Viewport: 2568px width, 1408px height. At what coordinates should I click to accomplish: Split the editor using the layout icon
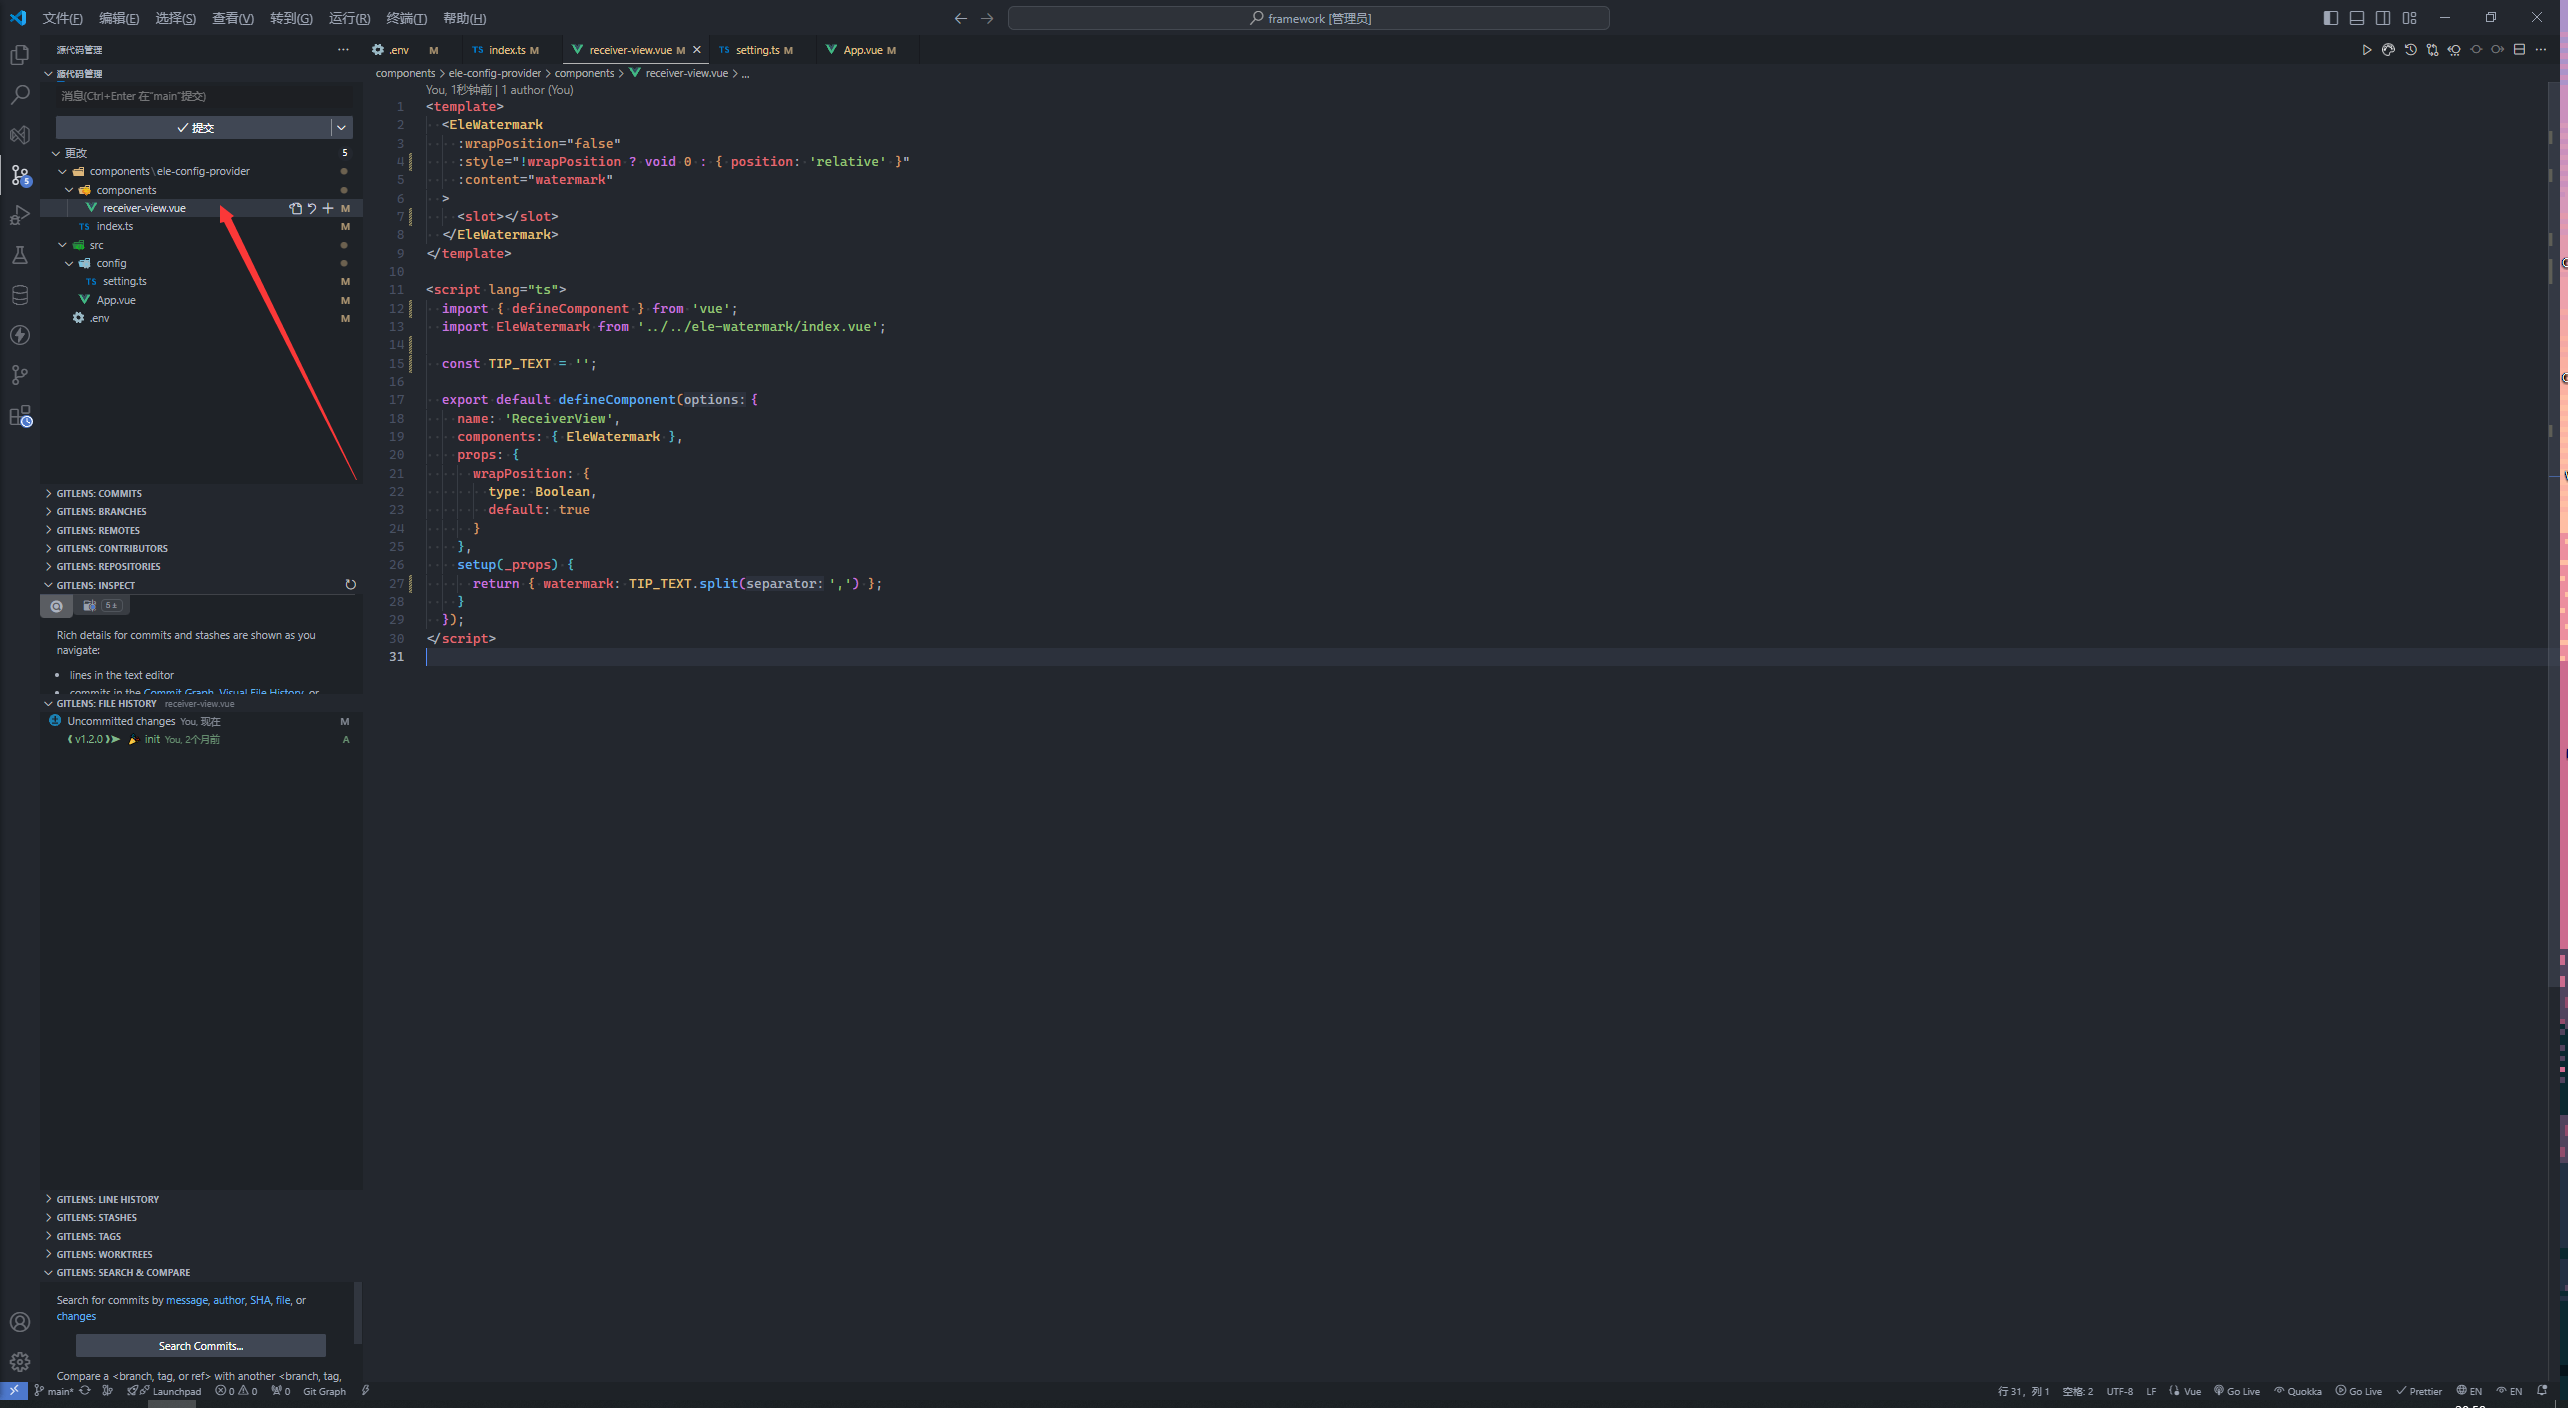(x=2519, y=50)
